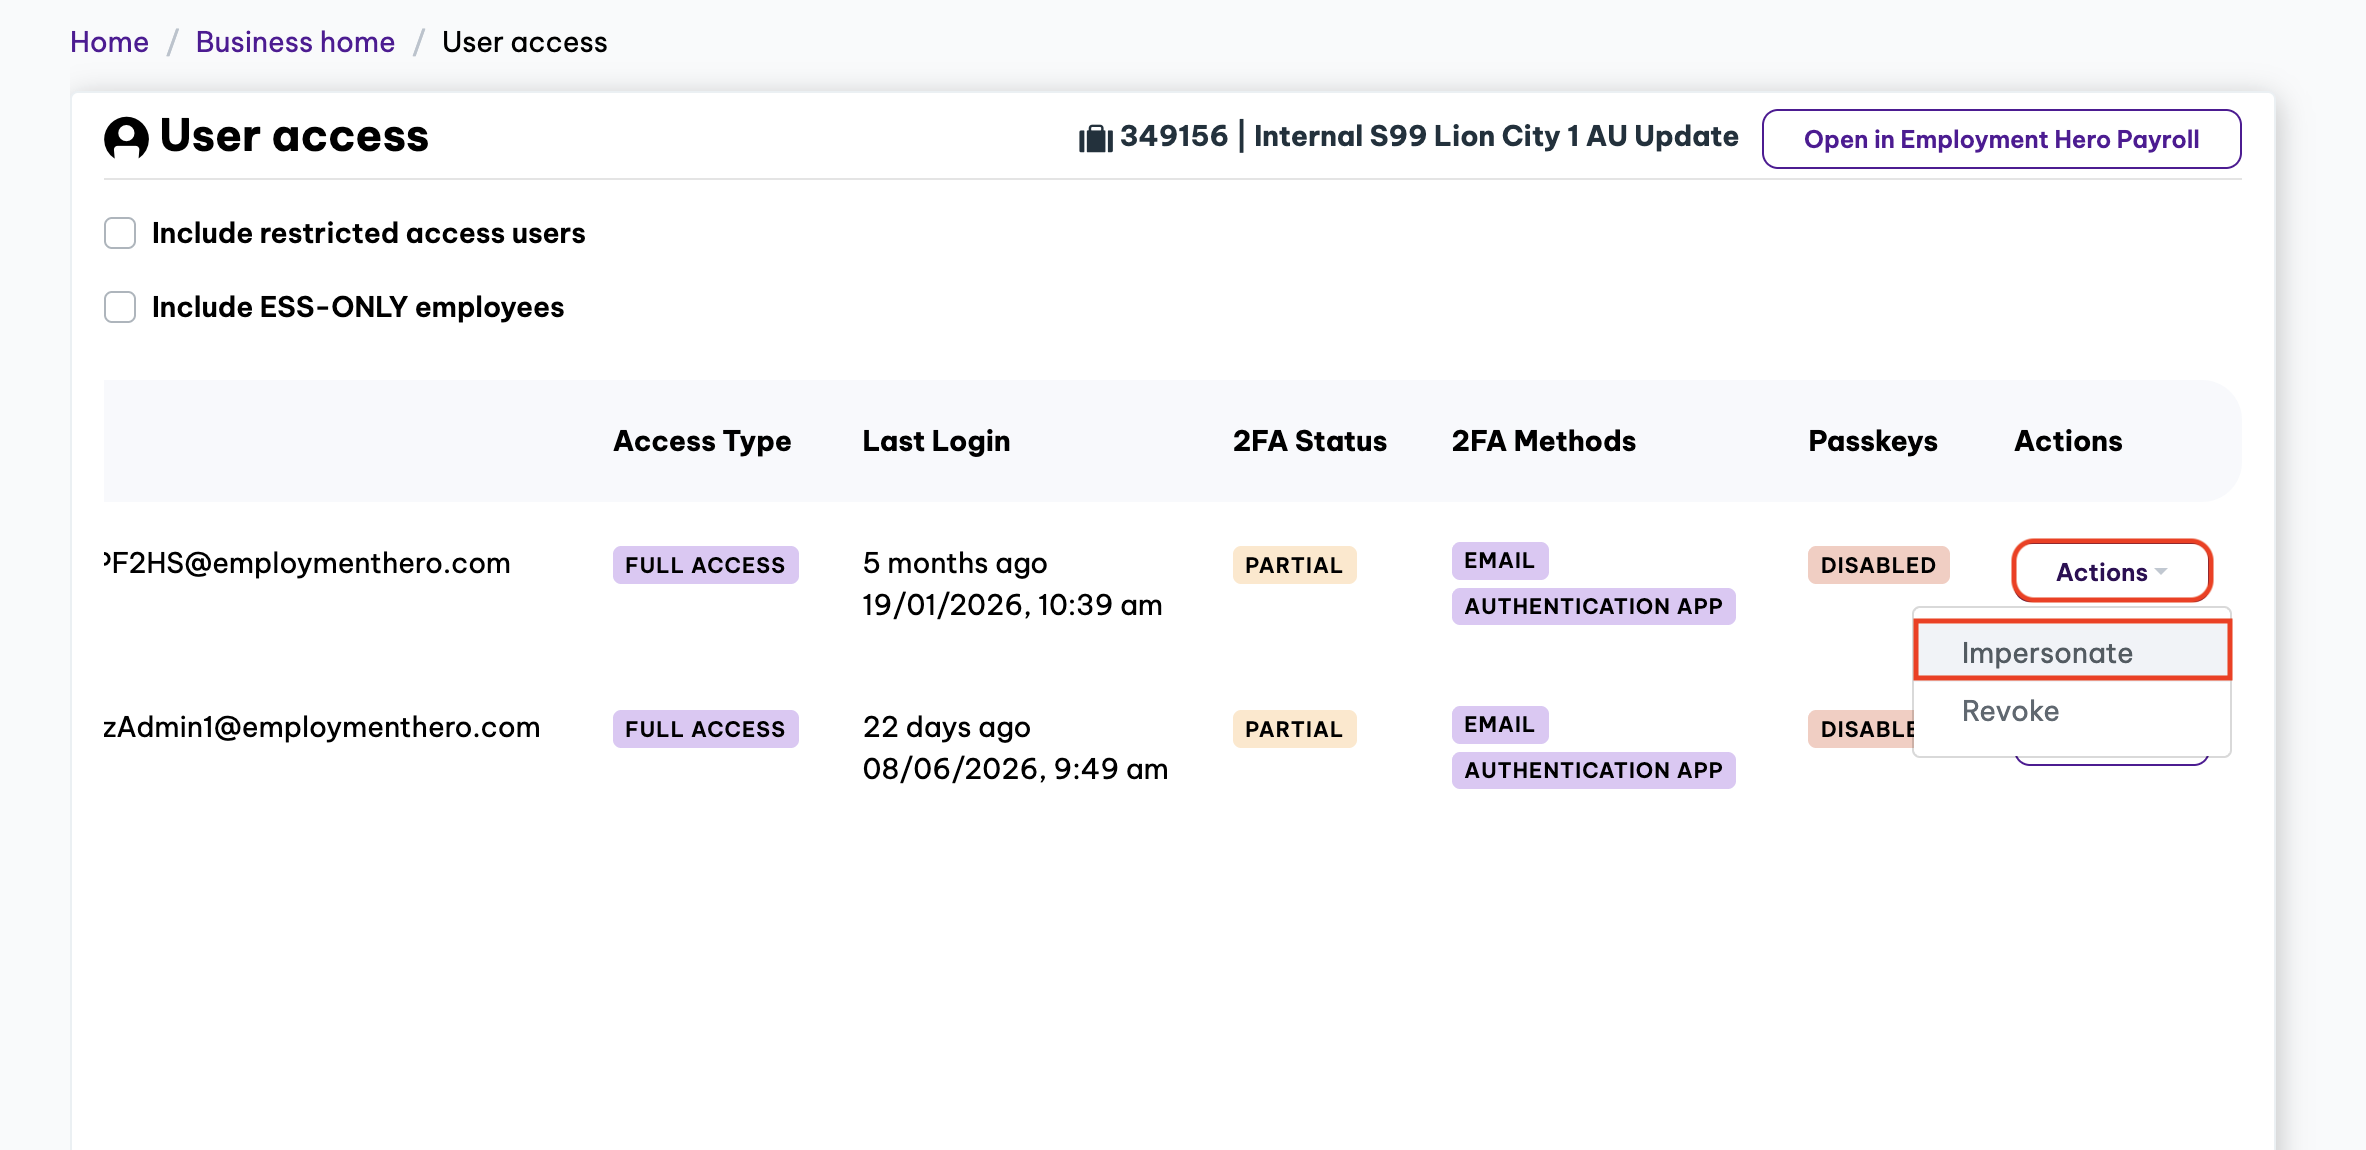The width and height of the screenshot is (2366, 1150).
Task: Click the 08/06/2026, 9:49 am timestamp
Action: pyautogui.click(x=1015, y=769)
